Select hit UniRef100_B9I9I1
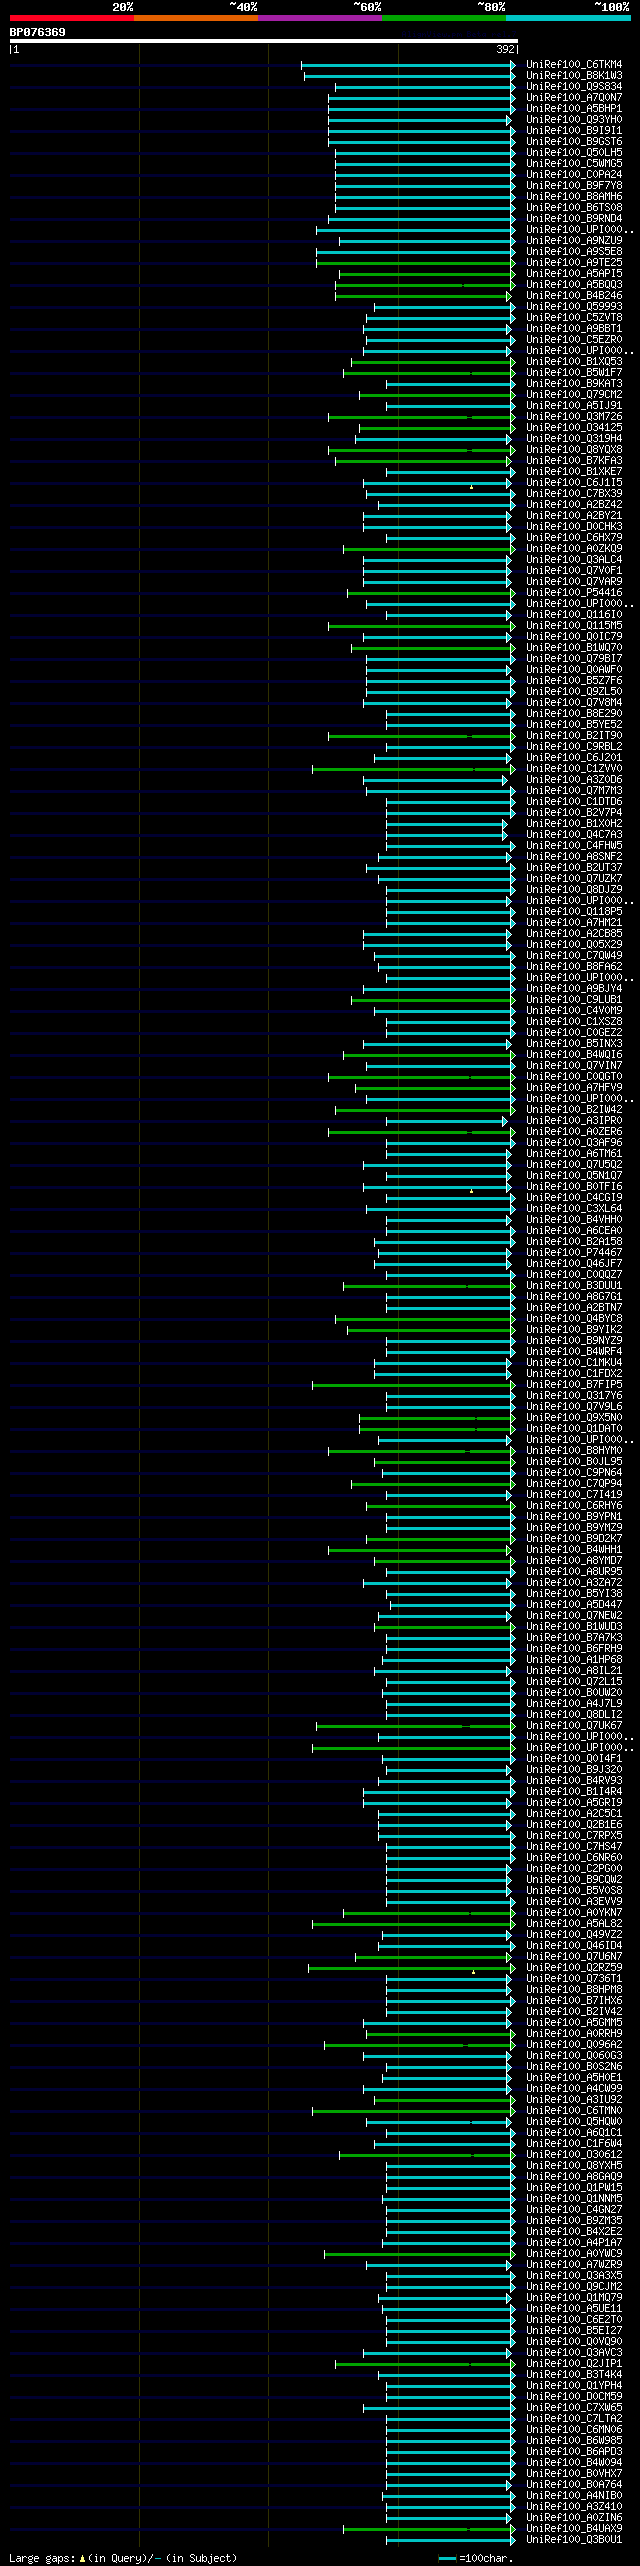Screen dimensions: 640x2566 574,131
